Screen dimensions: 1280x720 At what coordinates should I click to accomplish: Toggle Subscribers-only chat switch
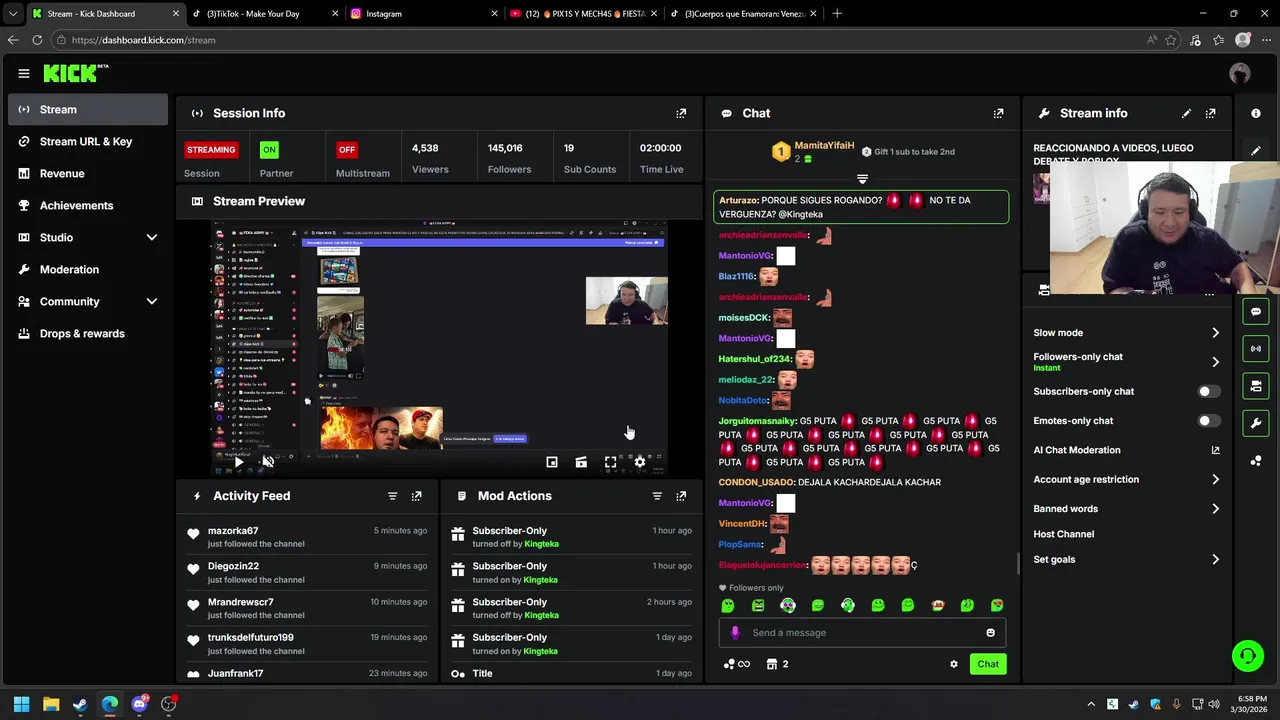pos(1209,392)
